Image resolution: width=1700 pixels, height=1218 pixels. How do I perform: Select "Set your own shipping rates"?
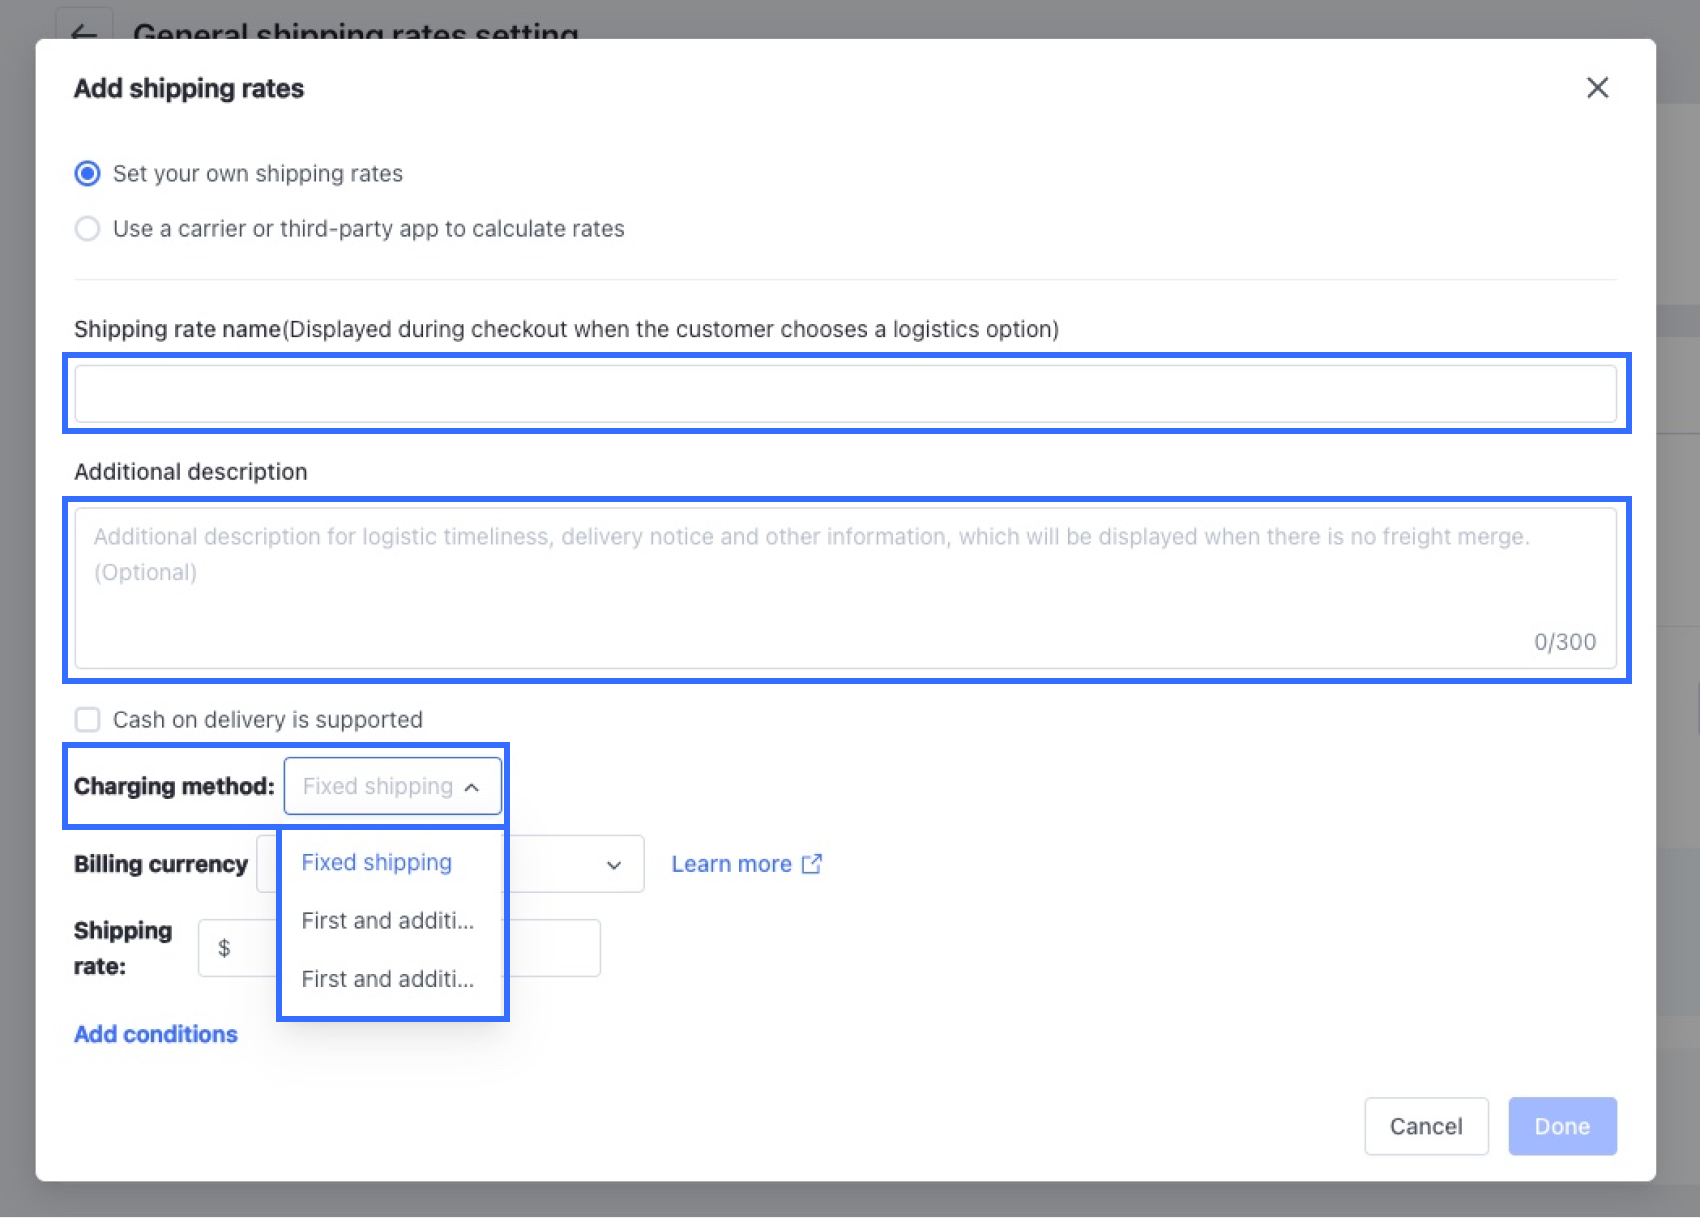point(87,173)
